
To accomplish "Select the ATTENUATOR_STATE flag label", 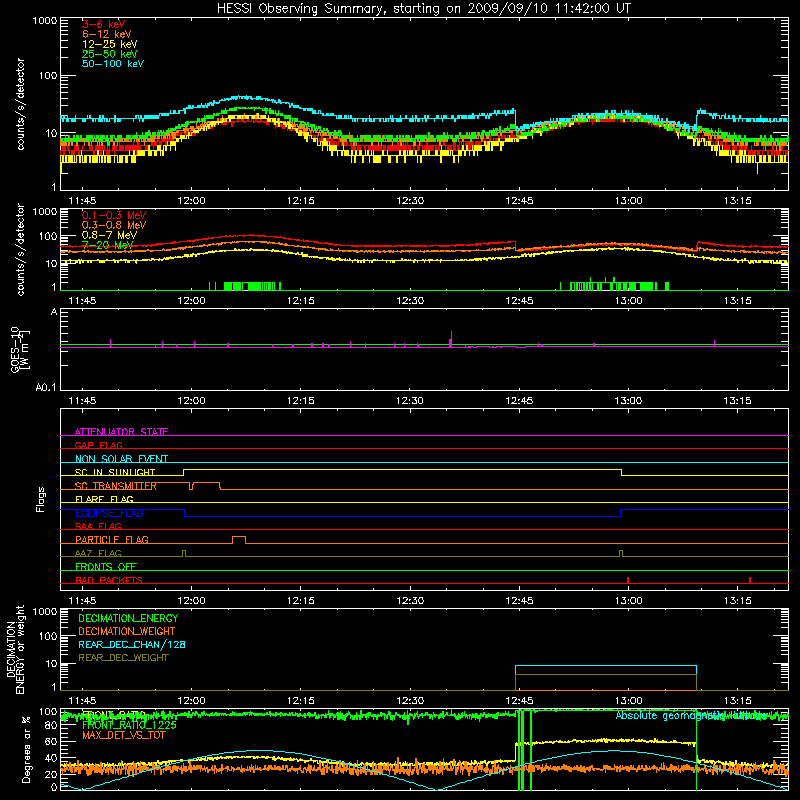I will click(x=121, y=432).
